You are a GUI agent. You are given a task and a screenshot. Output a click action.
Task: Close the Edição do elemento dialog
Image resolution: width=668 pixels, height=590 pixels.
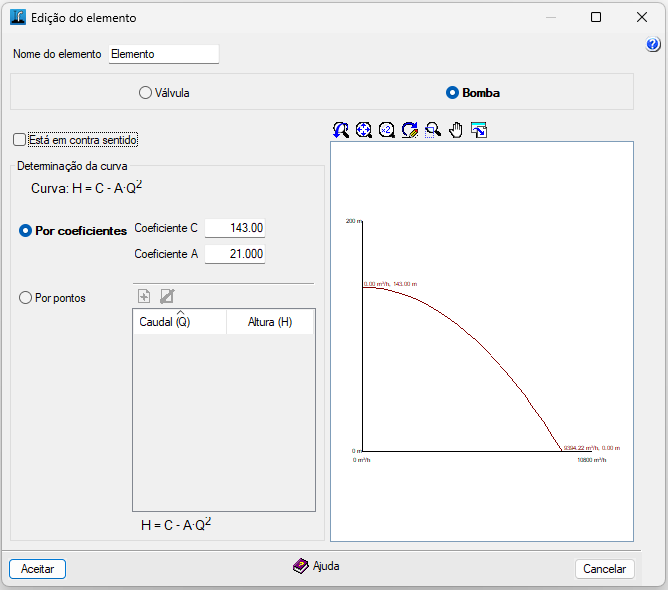[642, 17]
